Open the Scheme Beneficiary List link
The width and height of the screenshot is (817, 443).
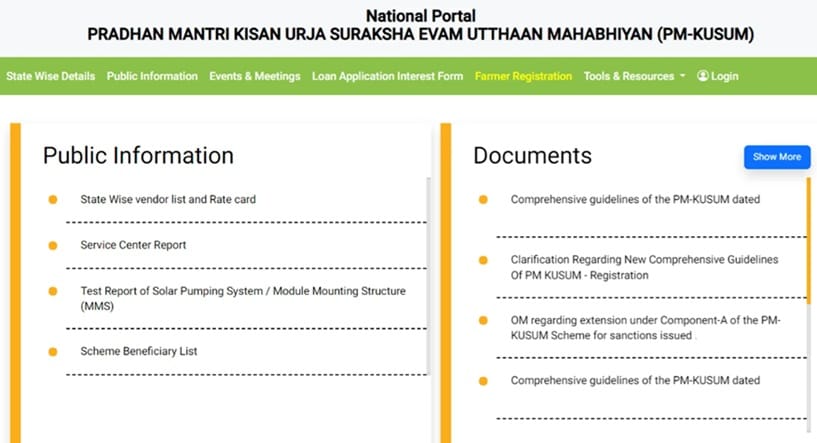pyautogui.click(x=139, y=351)
